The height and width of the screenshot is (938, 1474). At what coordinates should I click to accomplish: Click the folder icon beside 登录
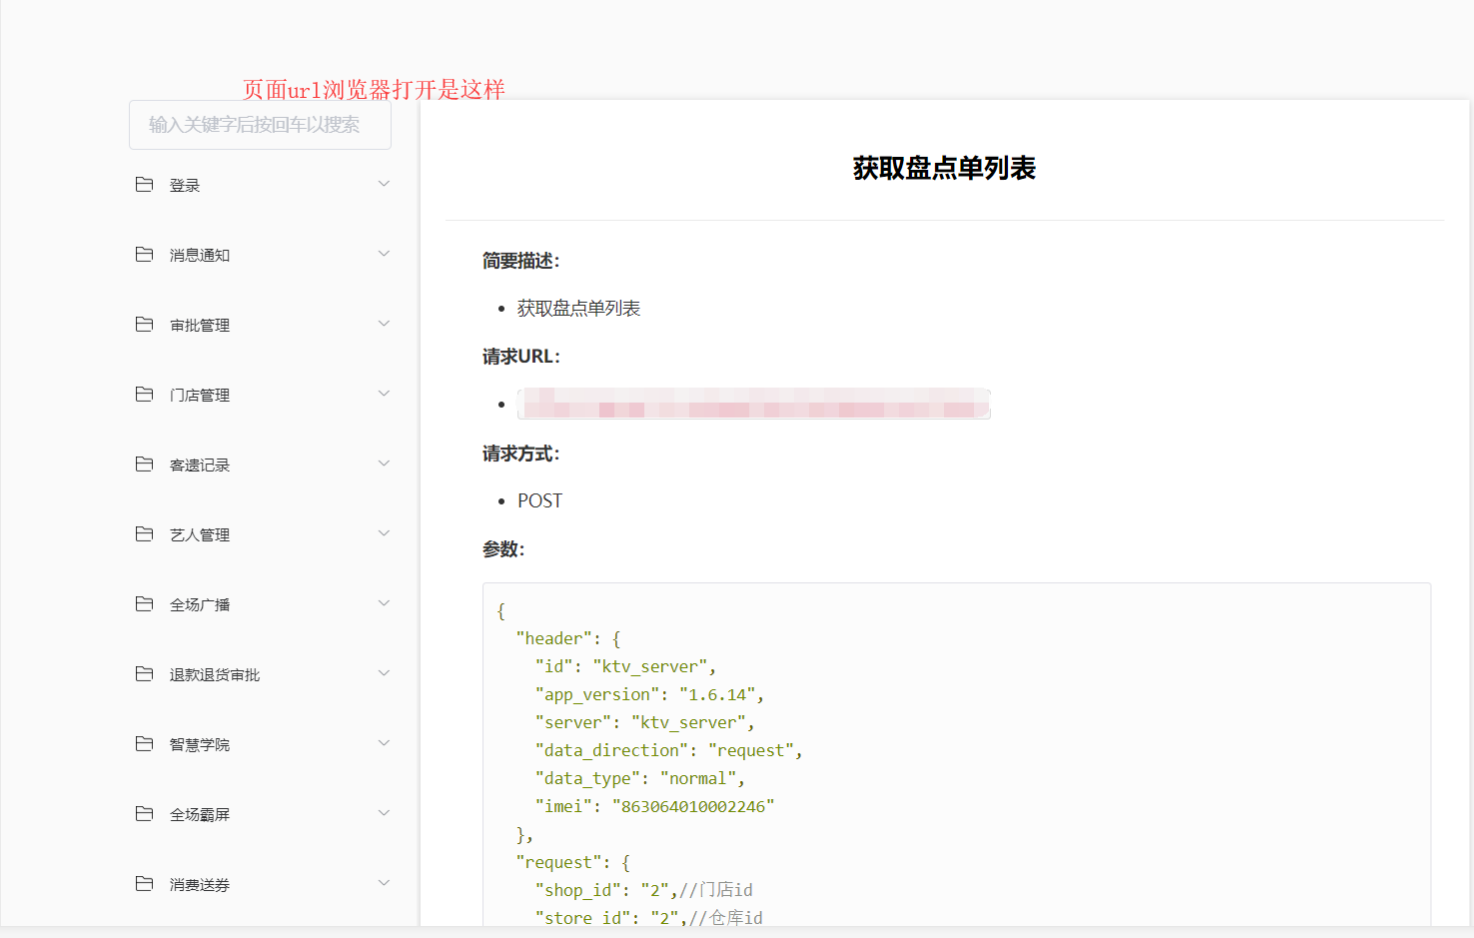tap(144, 184)
